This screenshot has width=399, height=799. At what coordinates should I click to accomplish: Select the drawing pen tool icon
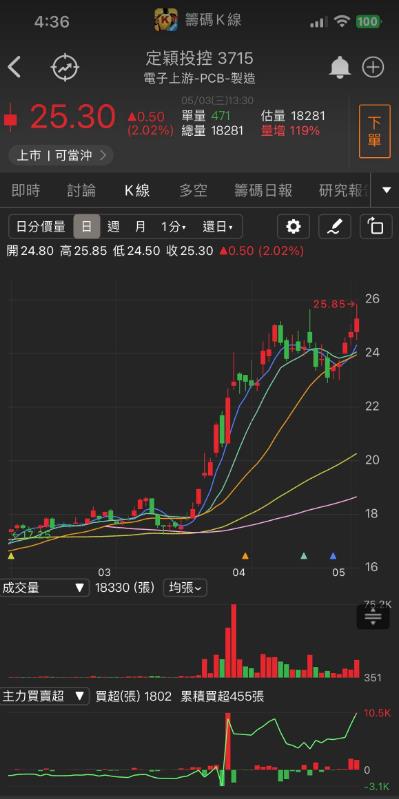tap(335, 226)
